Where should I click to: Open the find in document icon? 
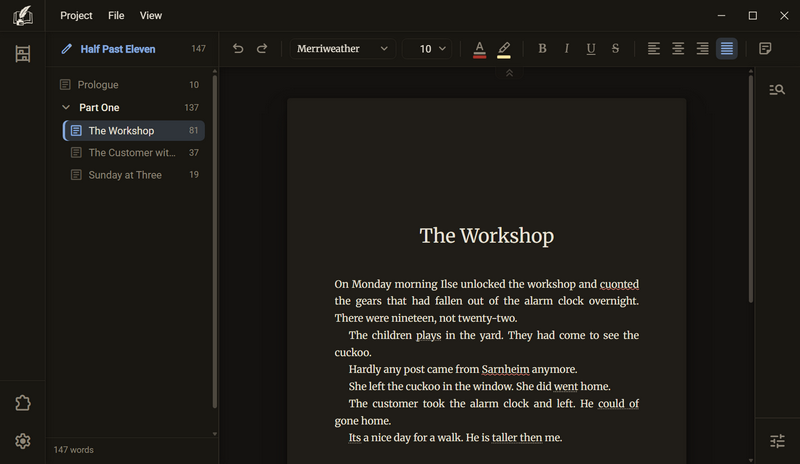click(777, 90)
